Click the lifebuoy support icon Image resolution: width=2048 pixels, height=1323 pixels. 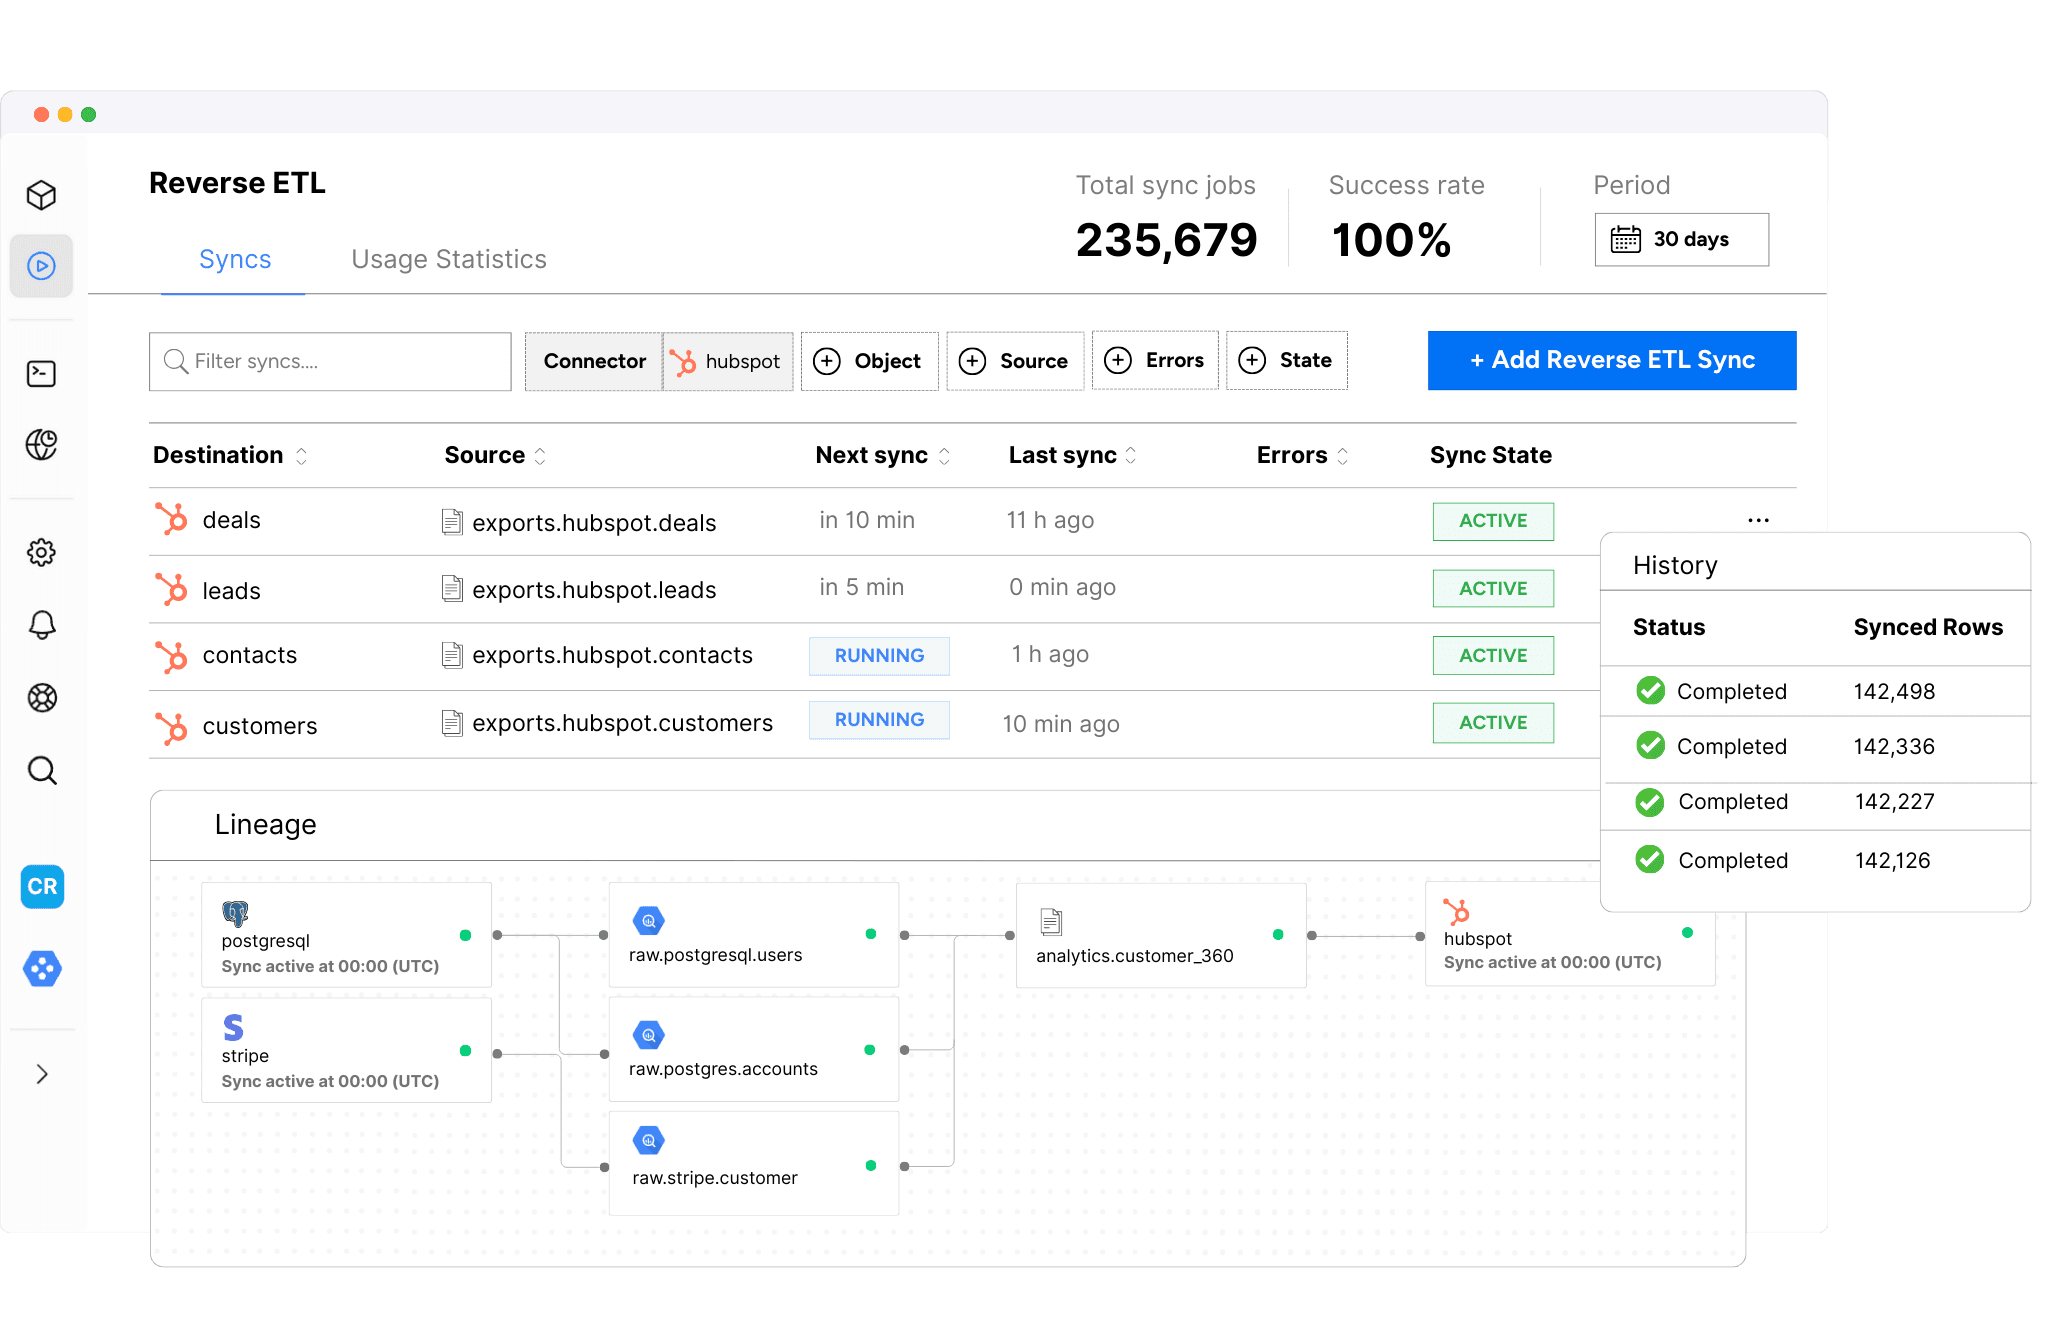pos(41,697)
